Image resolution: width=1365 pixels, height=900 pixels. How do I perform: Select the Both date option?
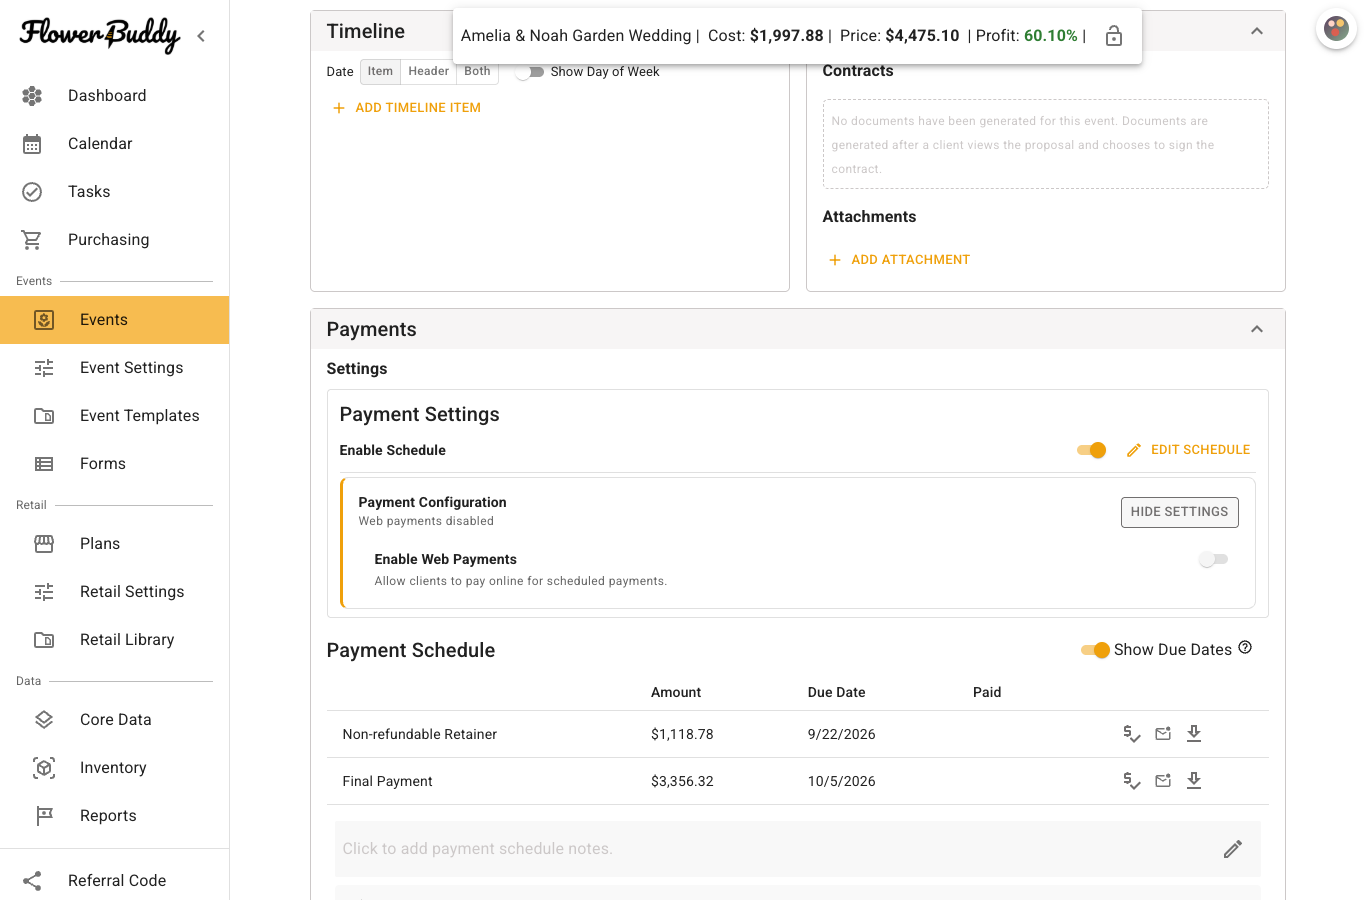point(478,72)
